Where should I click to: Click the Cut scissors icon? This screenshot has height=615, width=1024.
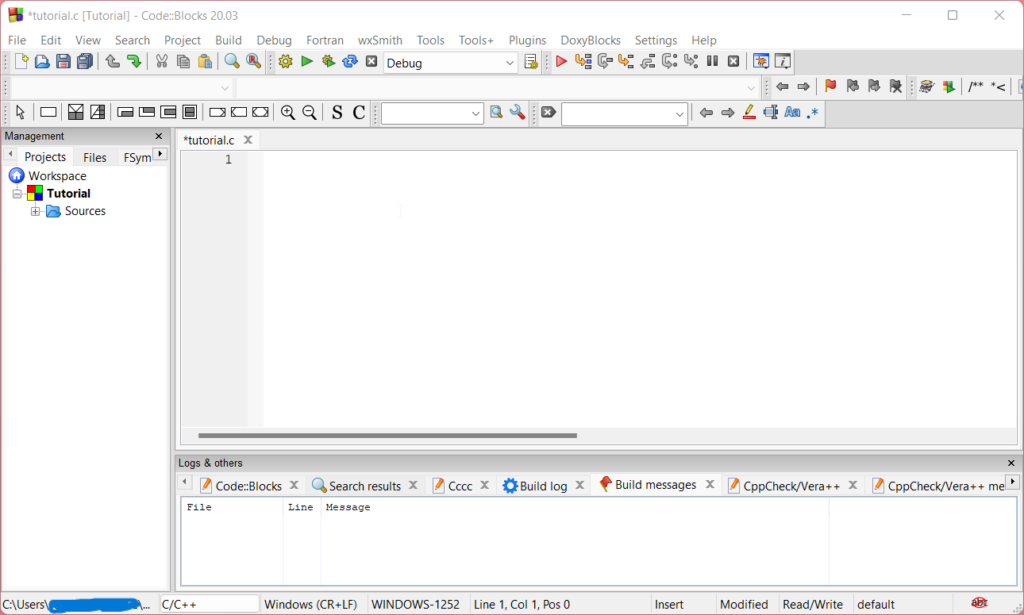pos(162,61)
